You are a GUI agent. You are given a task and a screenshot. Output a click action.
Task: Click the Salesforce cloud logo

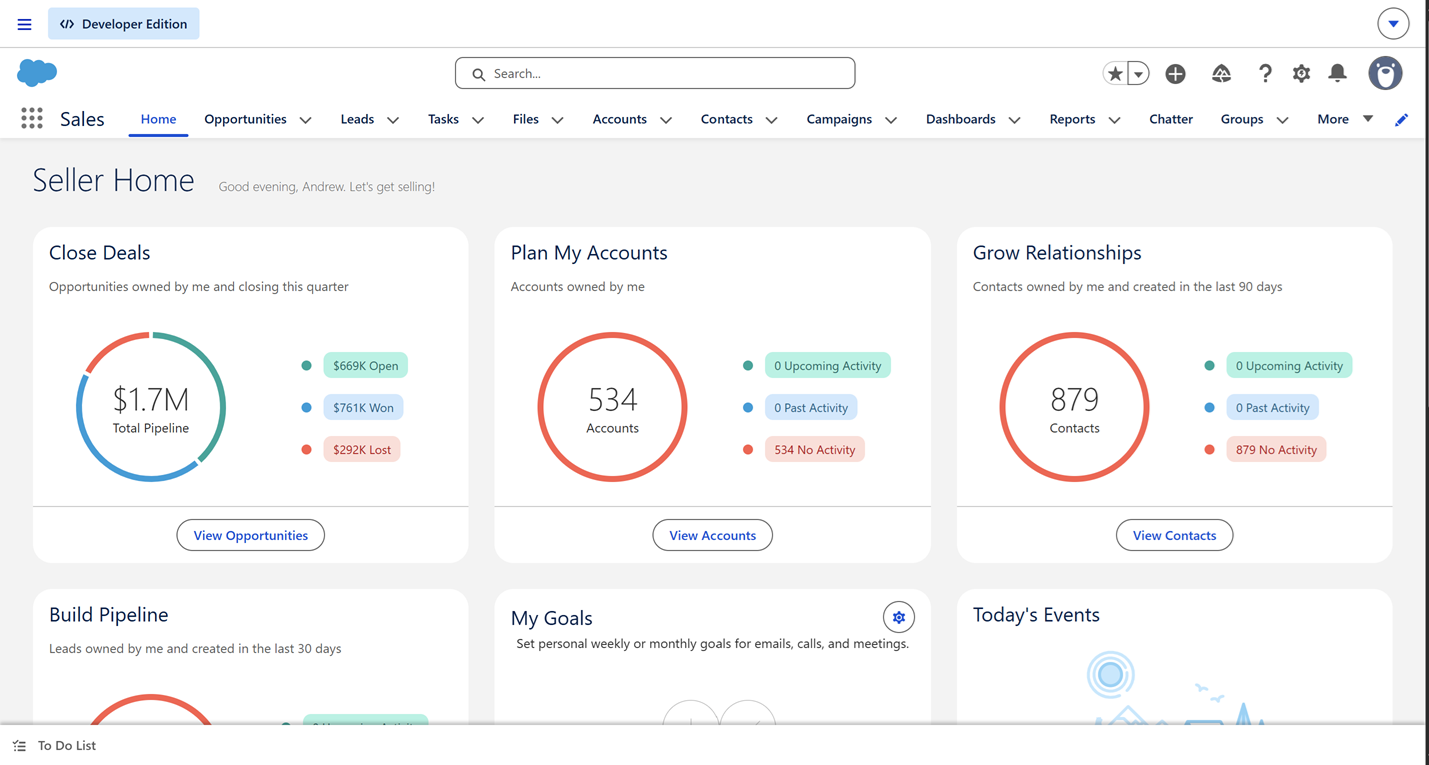[37, 72]
